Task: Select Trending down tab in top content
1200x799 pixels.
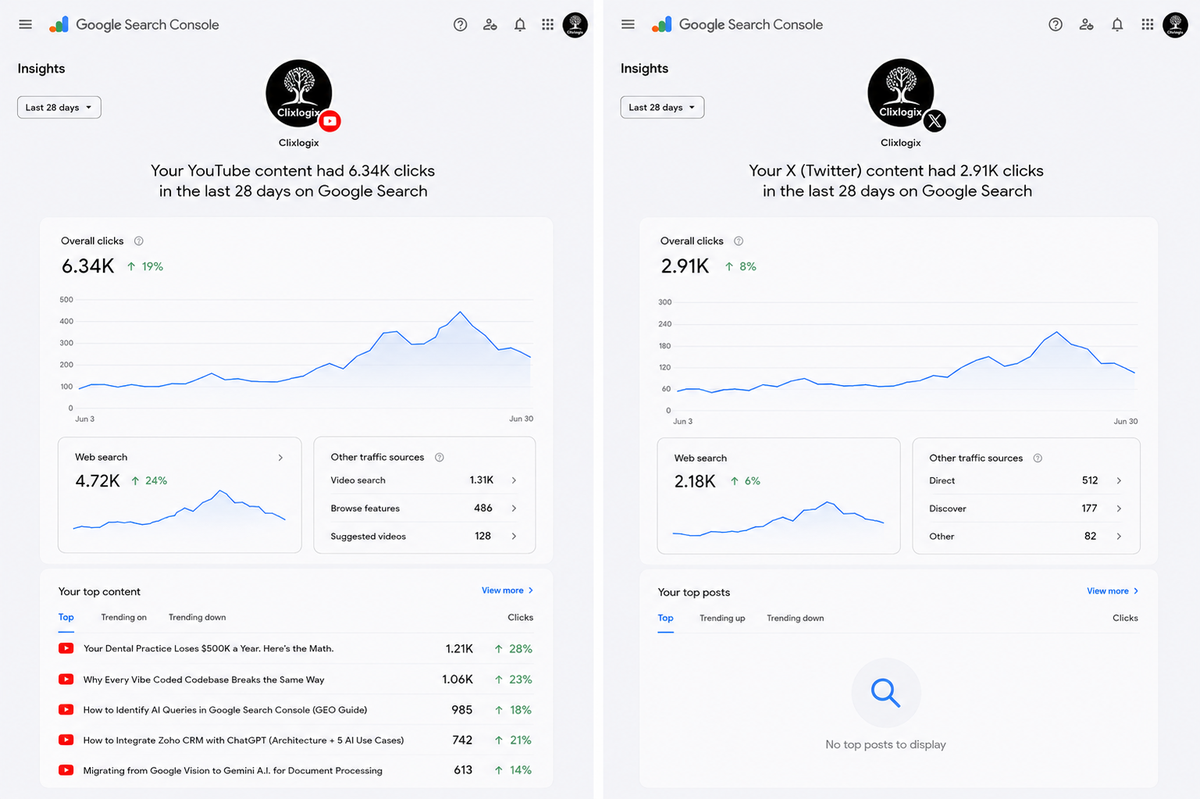Action: pyautogui.click(x=197, y=617)
